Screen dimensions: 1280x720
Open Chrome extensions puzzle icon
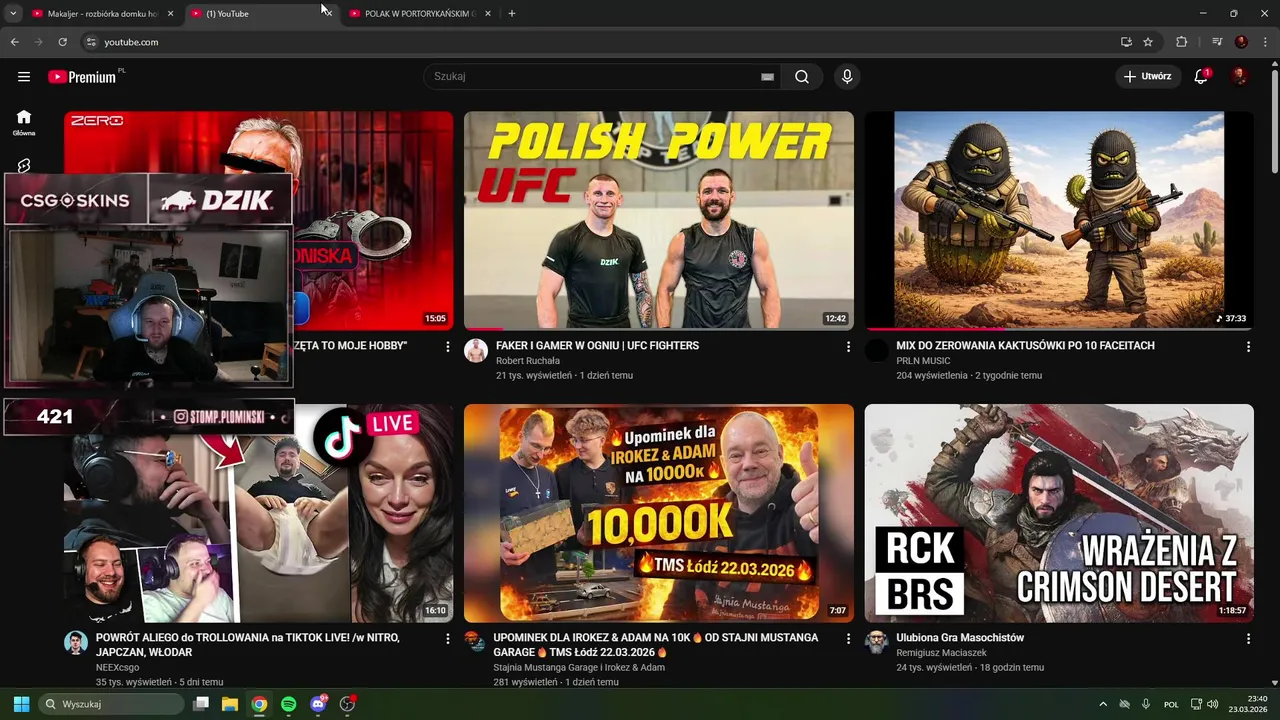click(x=1181, y=42)
